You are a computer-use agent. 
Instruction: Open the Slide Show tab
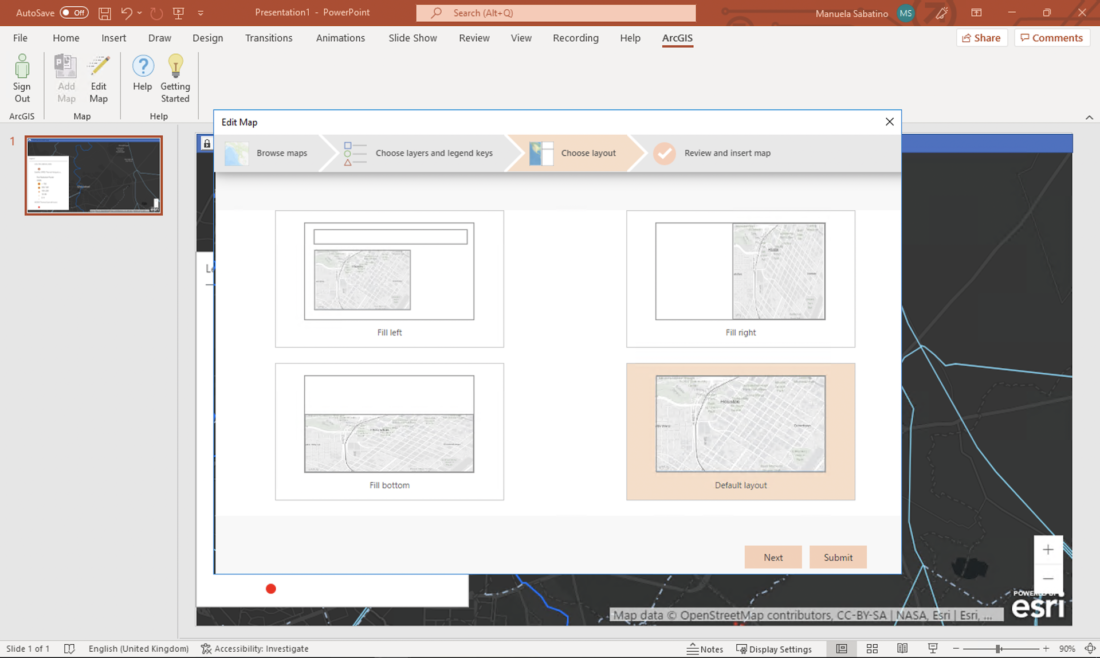[412, 38]
